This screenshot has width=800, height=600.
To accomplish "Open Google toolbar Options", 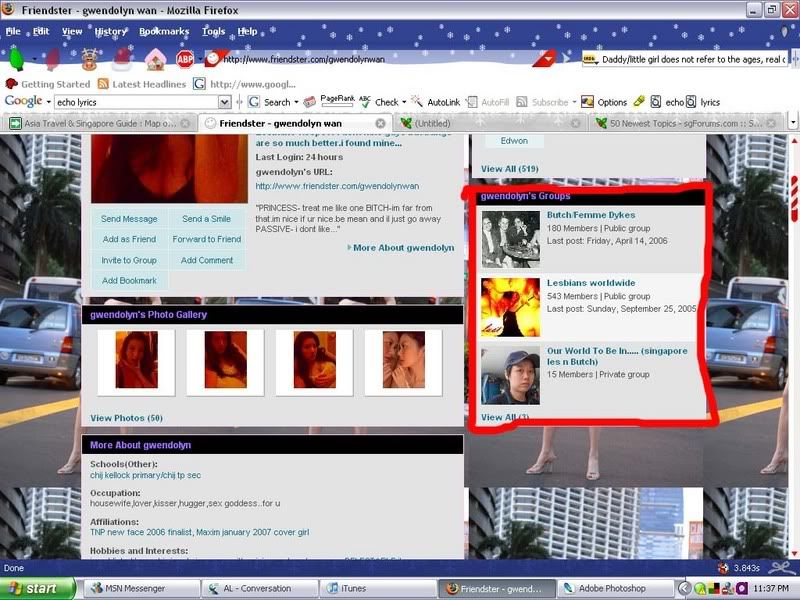I will [x=604, y=102].
